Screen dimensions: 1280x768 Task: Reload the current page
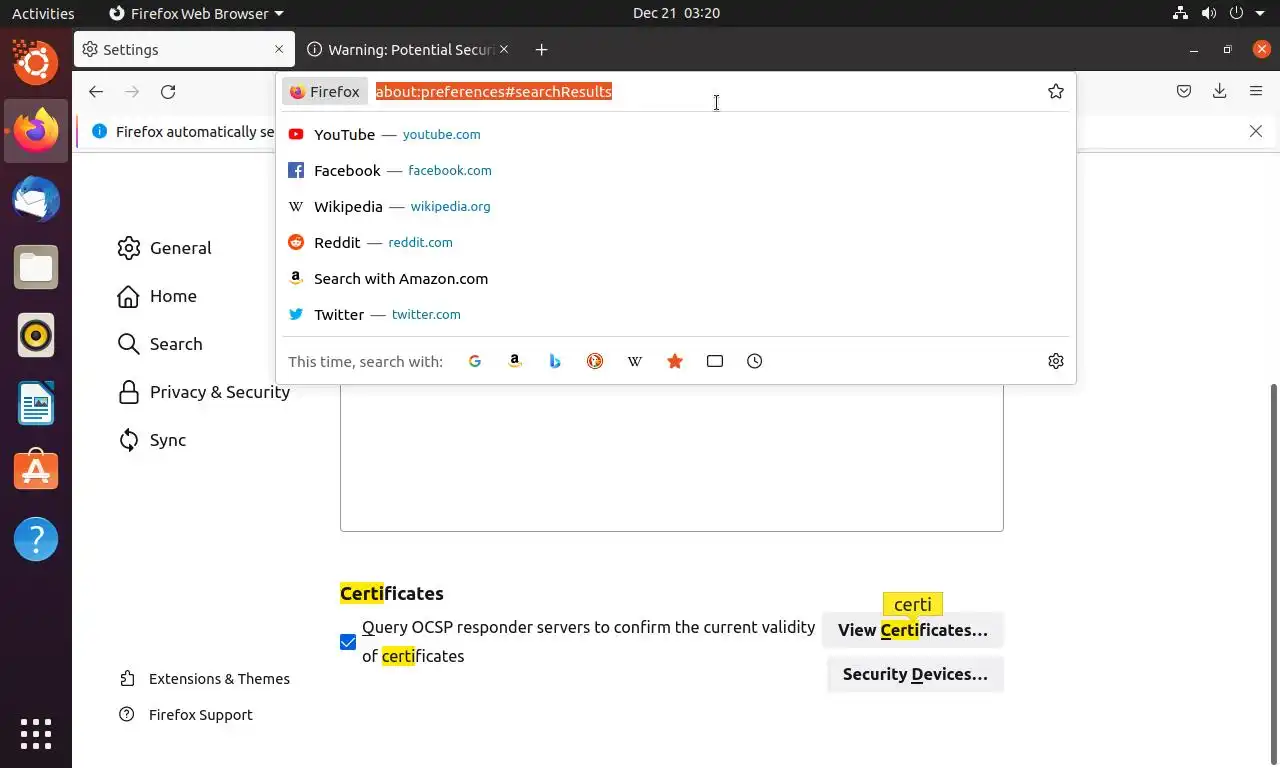pos(168,91)
